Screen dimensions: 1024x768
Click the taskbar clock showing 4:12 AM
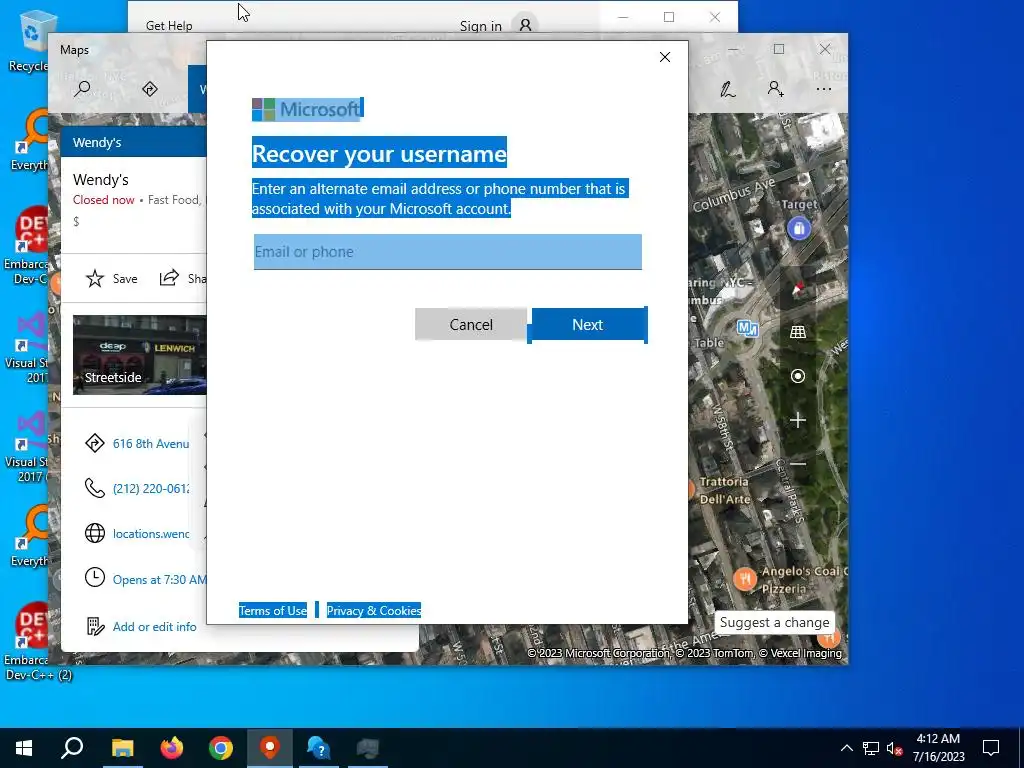938,748
